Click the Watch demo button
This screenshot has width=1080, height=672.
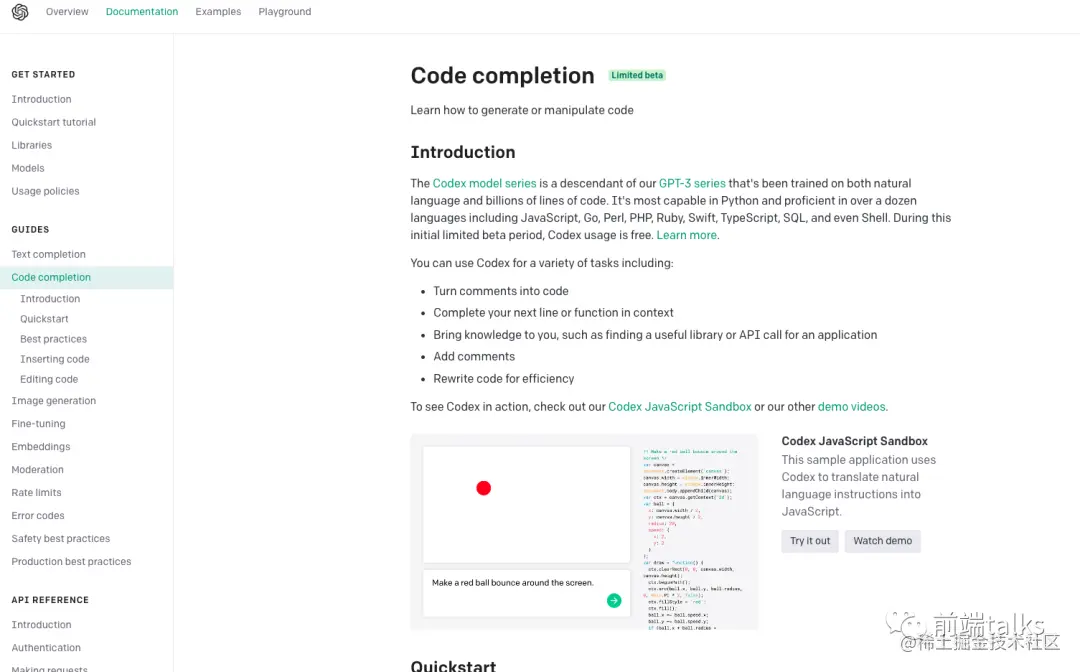[x=882, y=540]
